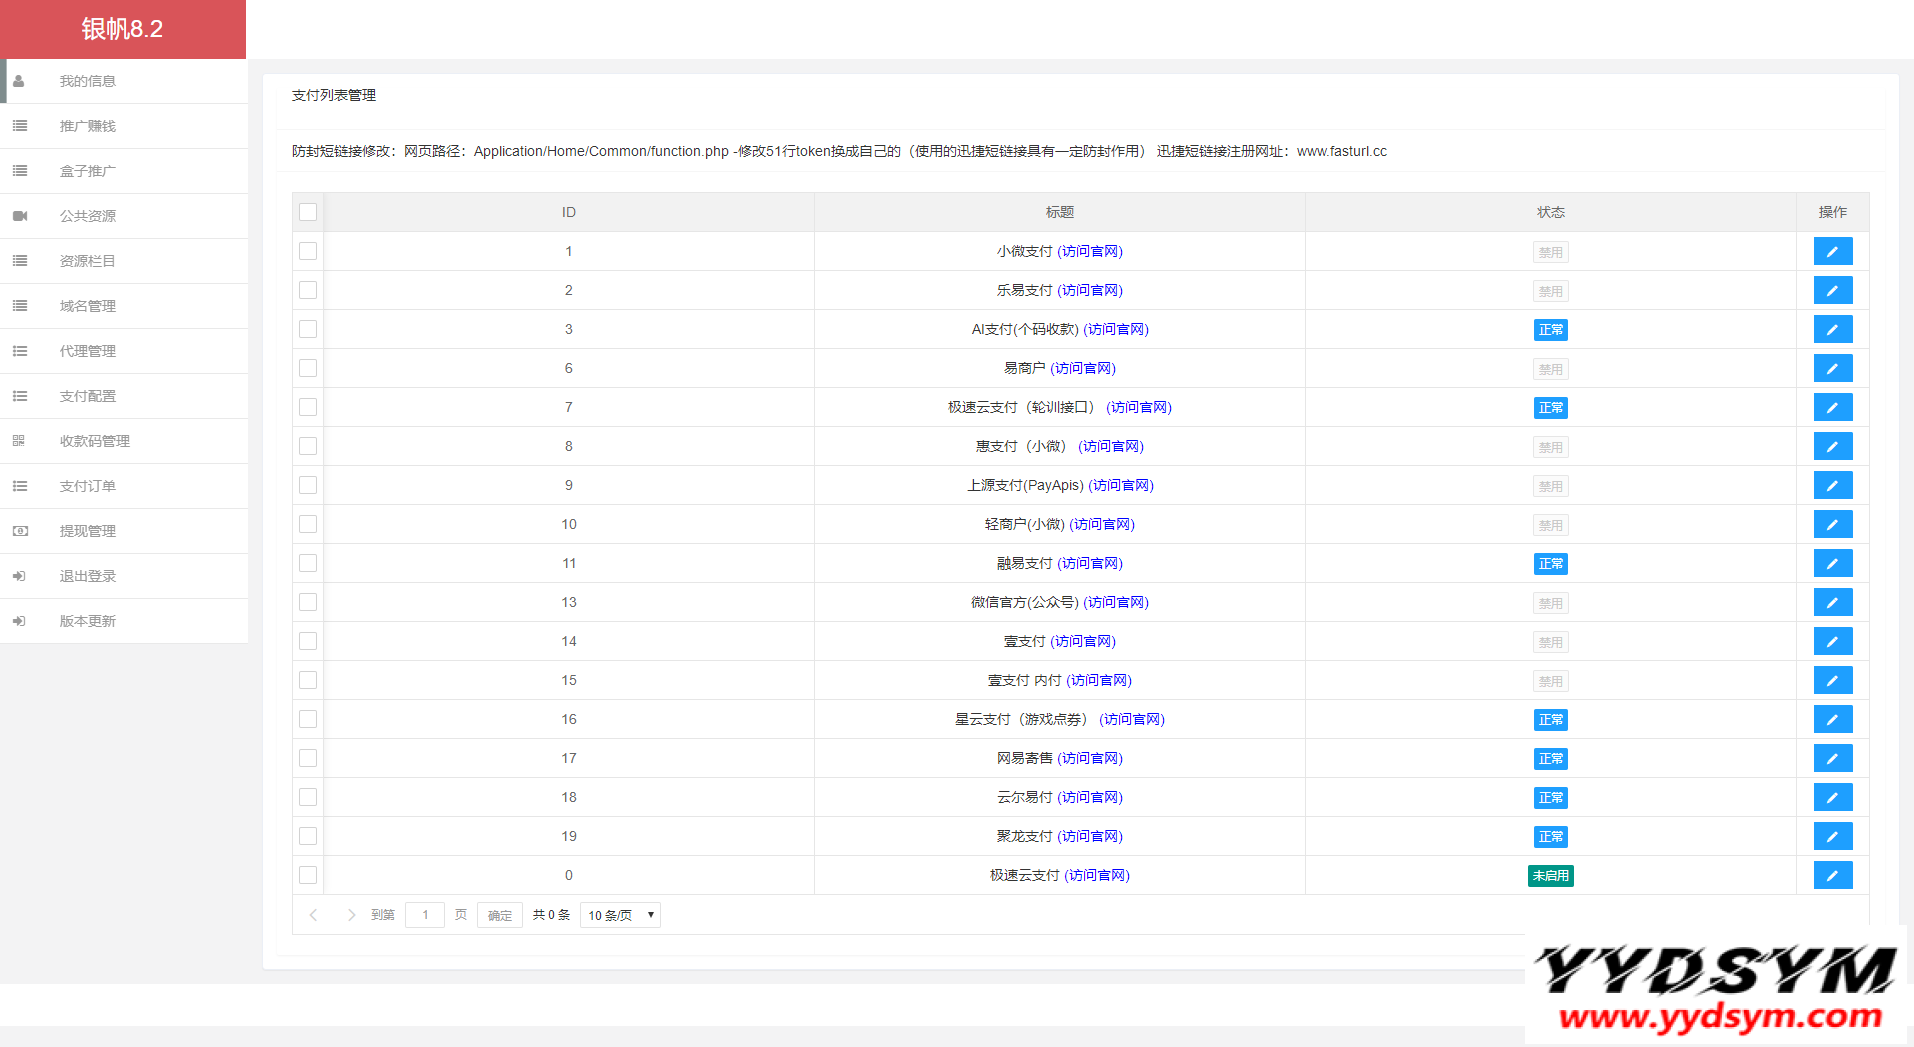Select the 提现管理 withdrawal icon
1914x1047 pixels.
[x=19, y=531]
